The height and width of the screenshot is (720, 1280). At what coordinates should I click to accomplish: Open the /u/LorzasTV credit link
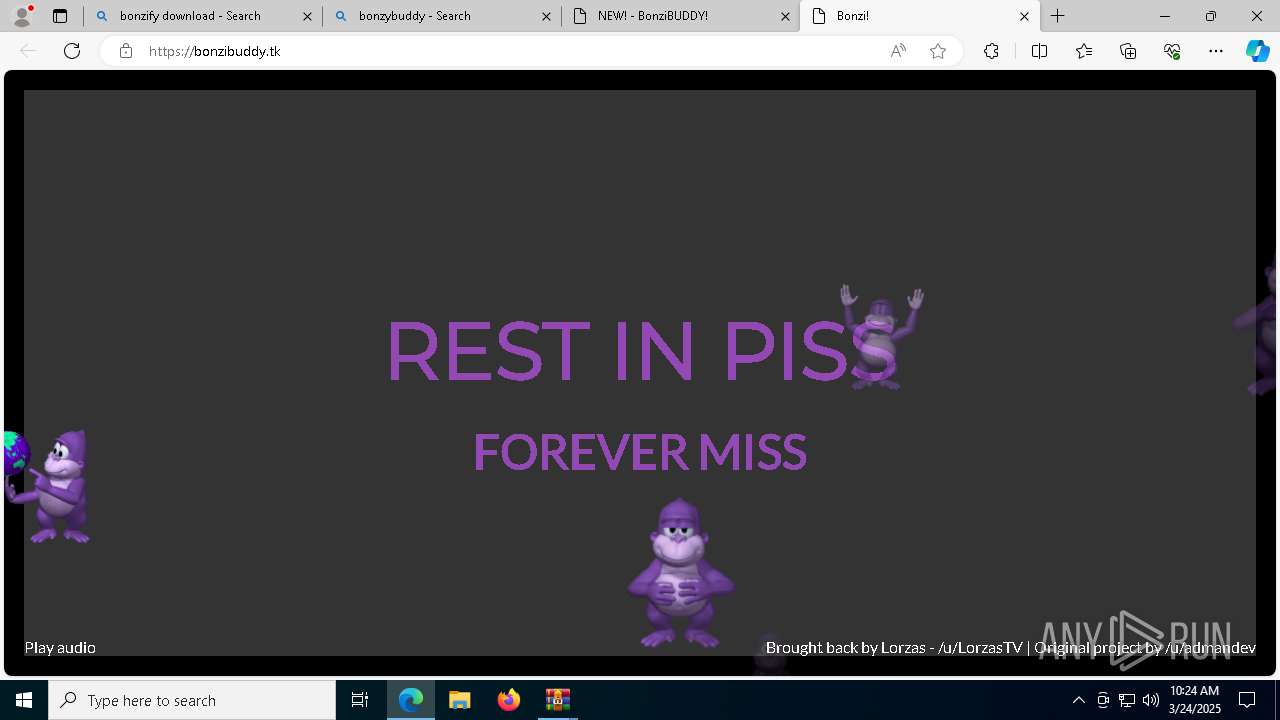click(x=980, y=648)
